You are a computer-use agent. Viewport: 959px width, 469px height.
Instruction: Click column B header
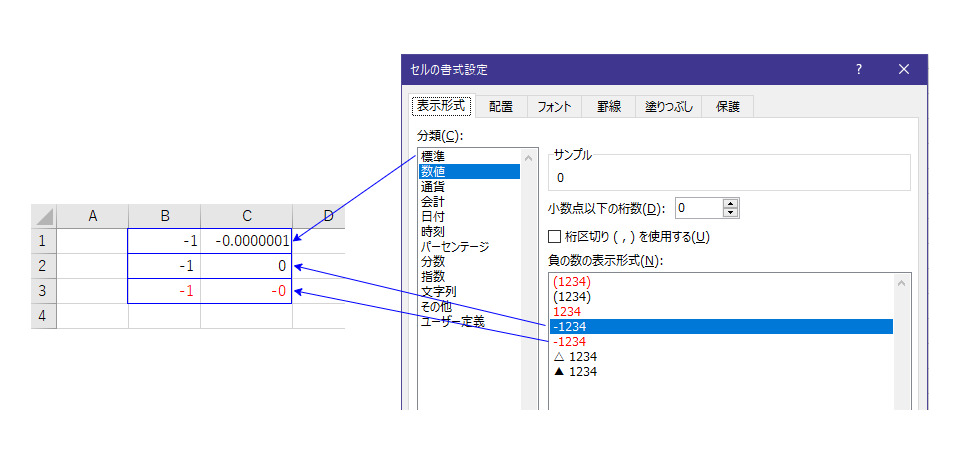pyautogui.click(x=164, y=216)
